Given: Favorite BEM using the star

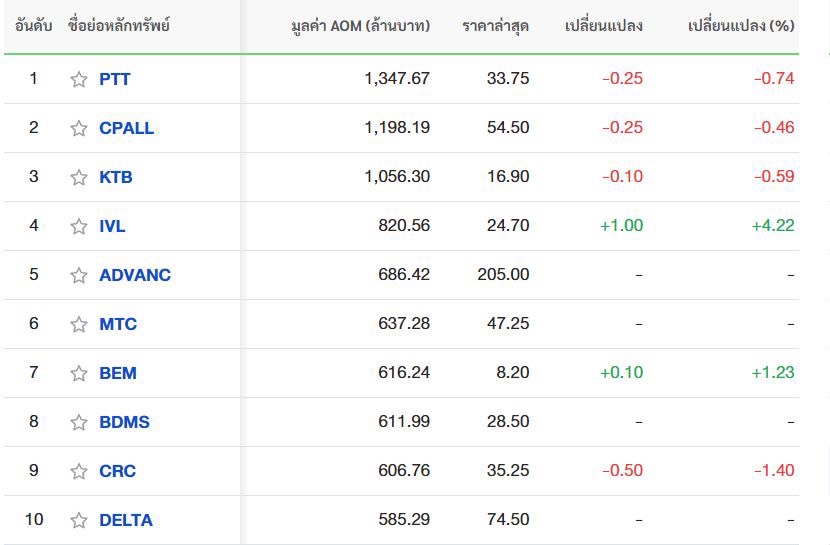Looking at the screenshot, I should 79,373.
